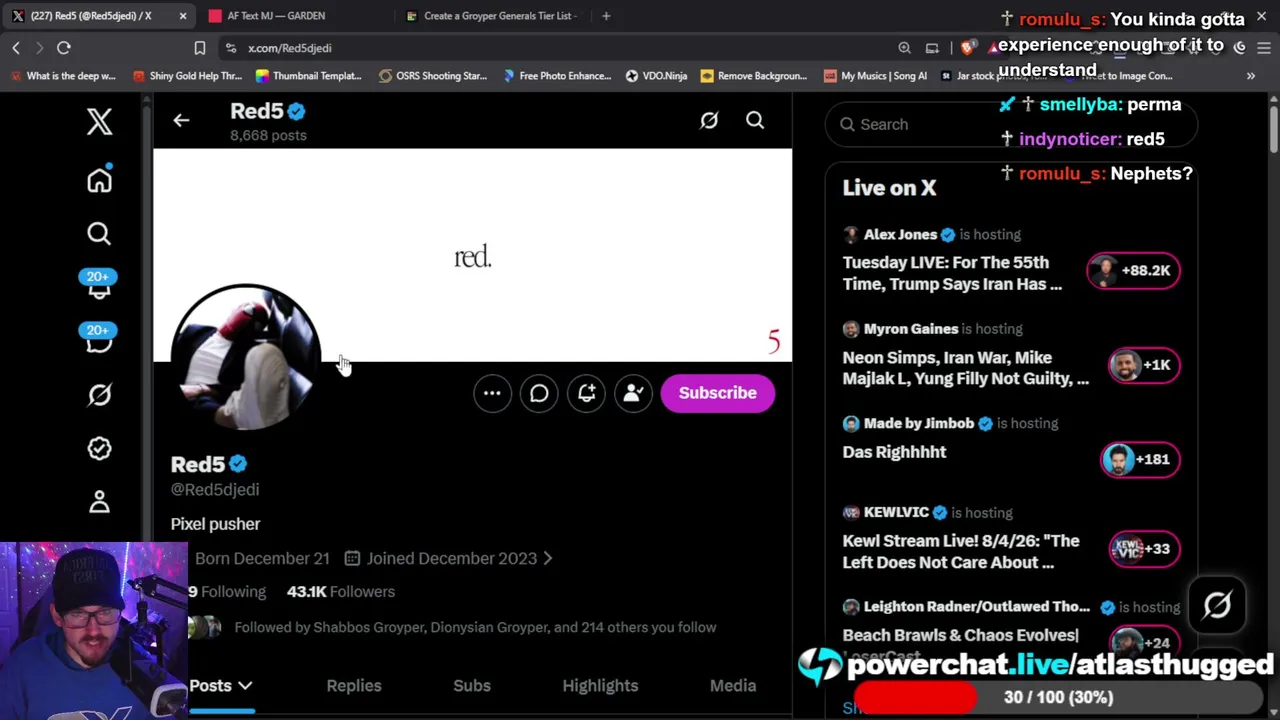The width and height of the screenshot is (1280, 720).
Task: Click the +181 listeners pill
Action: point(1140,460)
